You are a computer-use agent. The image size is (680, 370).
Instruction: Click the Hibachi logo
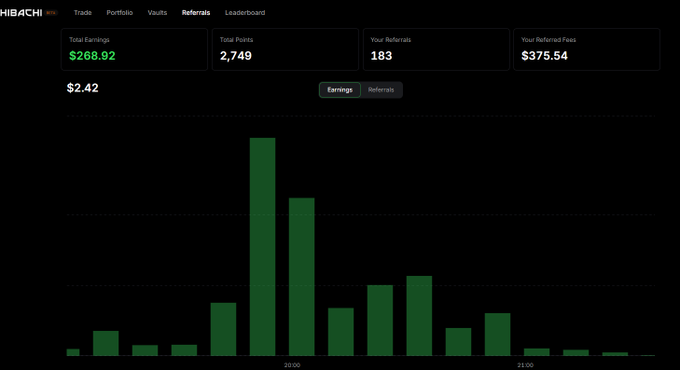click(x=21, y=13)
